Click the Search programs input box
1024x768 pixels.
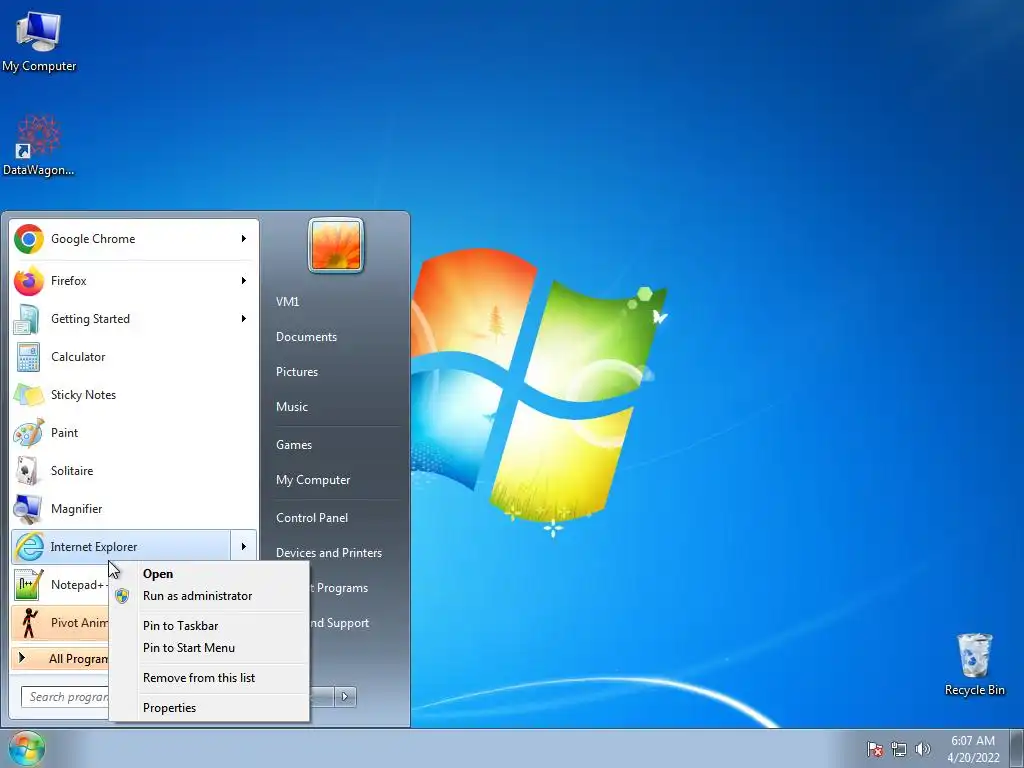tap(65, 697)
